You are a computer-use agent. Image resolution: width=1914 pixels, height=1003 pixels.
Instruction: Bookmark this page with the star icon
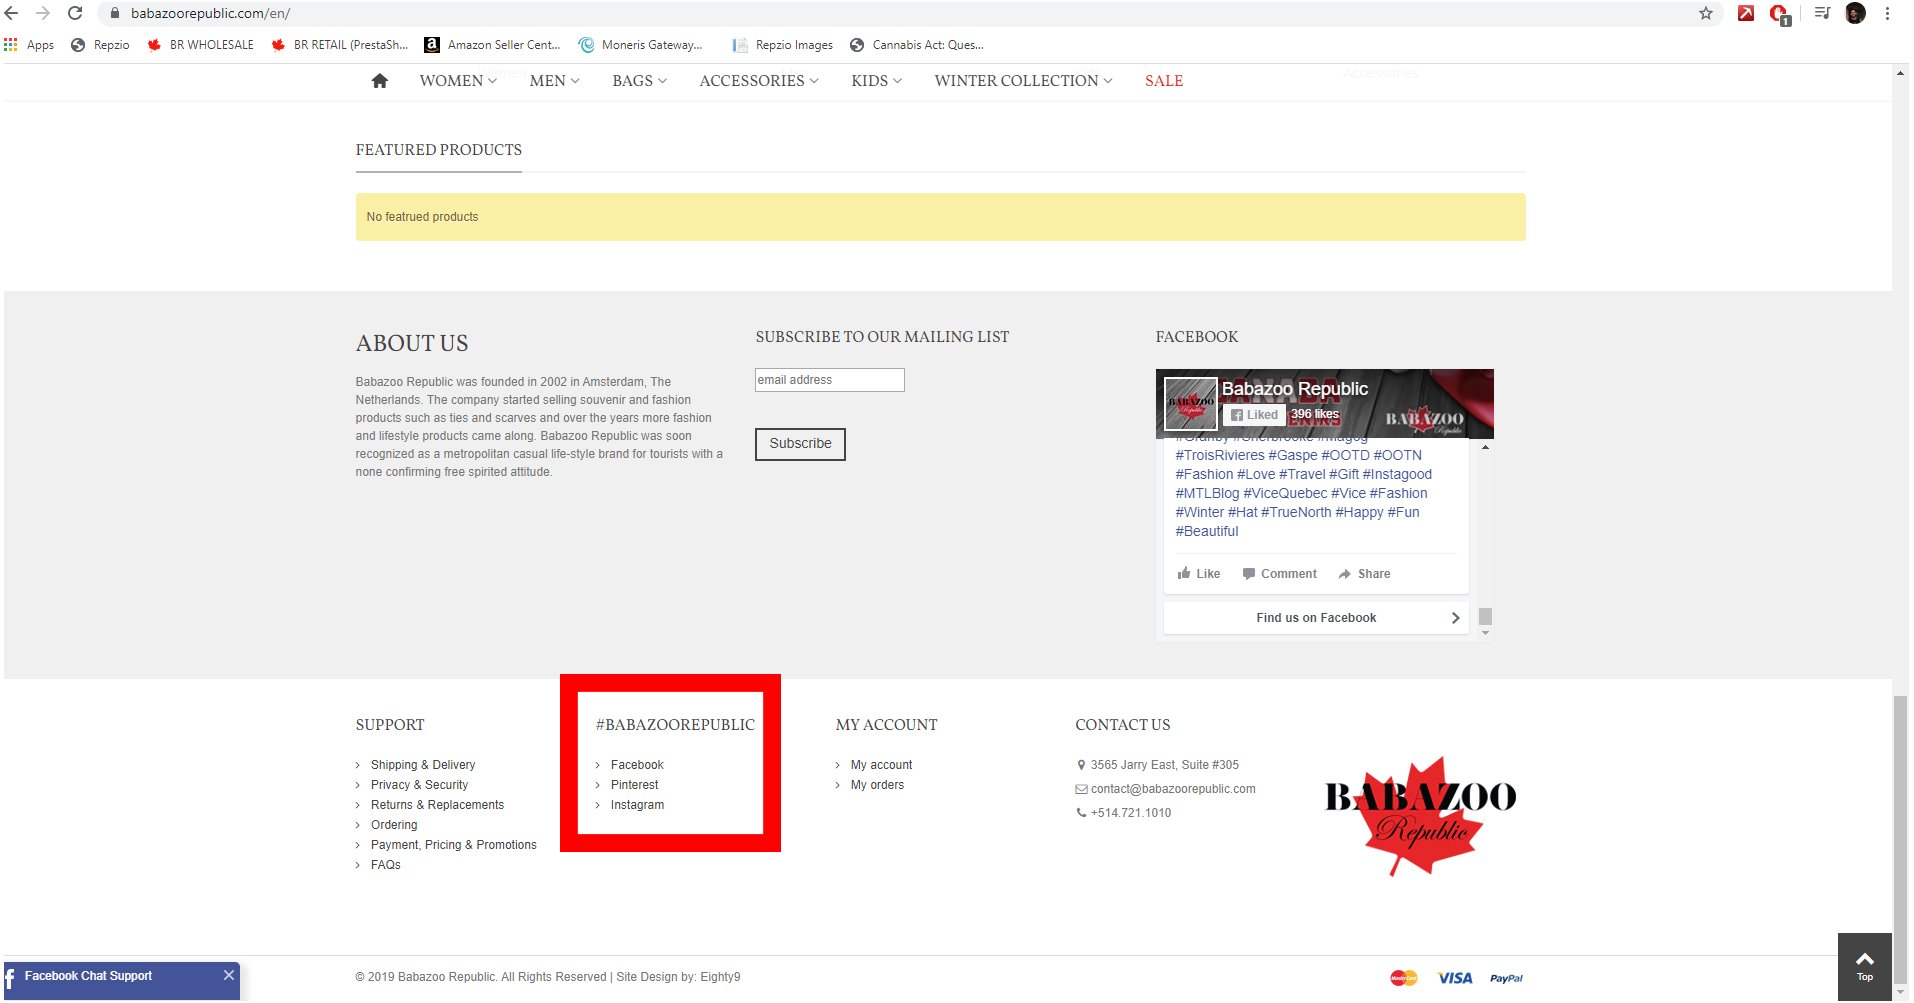[x=1706, y=14]
